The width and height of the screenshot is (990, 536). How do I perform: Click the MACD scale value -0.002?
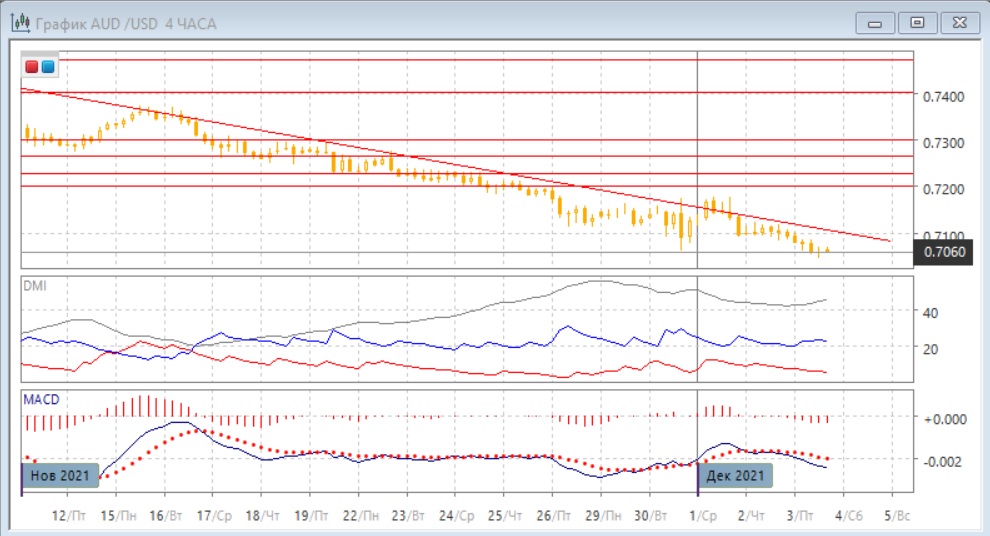942,461
